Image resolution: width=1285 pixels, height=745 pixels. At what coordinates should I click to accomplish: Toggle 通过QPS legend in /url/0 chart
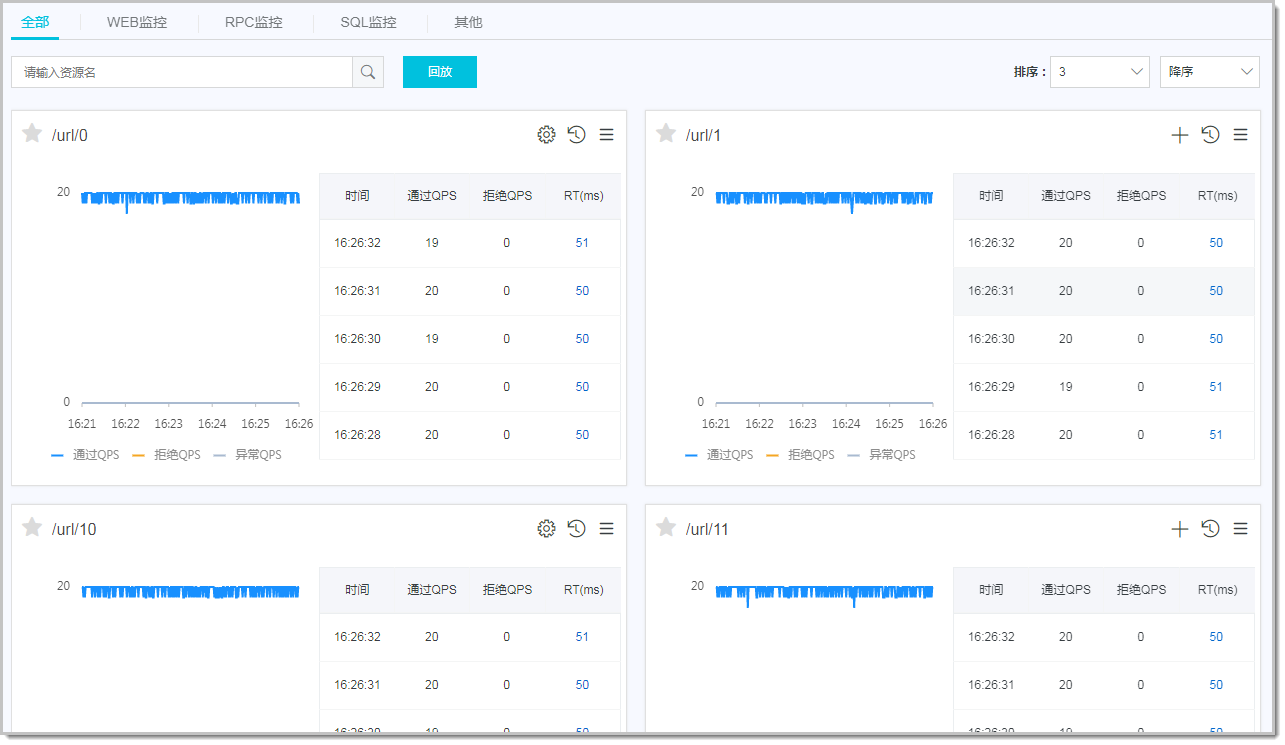(x=85, y=454)
